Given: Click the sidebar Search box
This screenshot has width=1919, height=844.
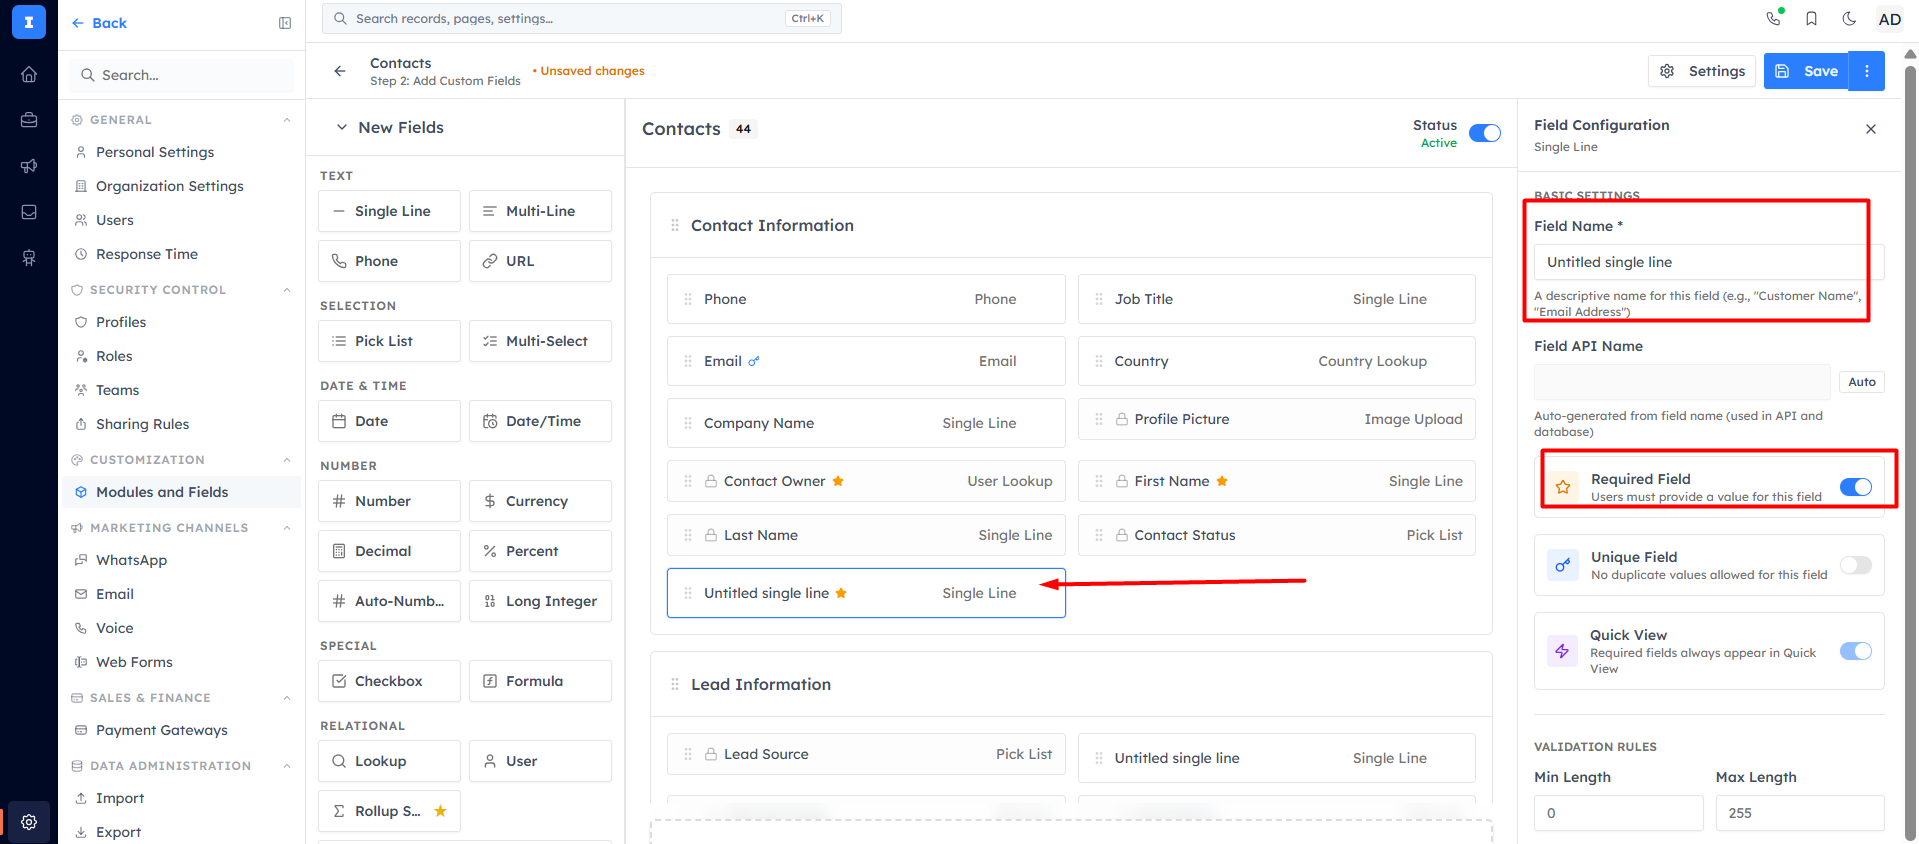Looking at the screenshot, I should pos(182,75).
